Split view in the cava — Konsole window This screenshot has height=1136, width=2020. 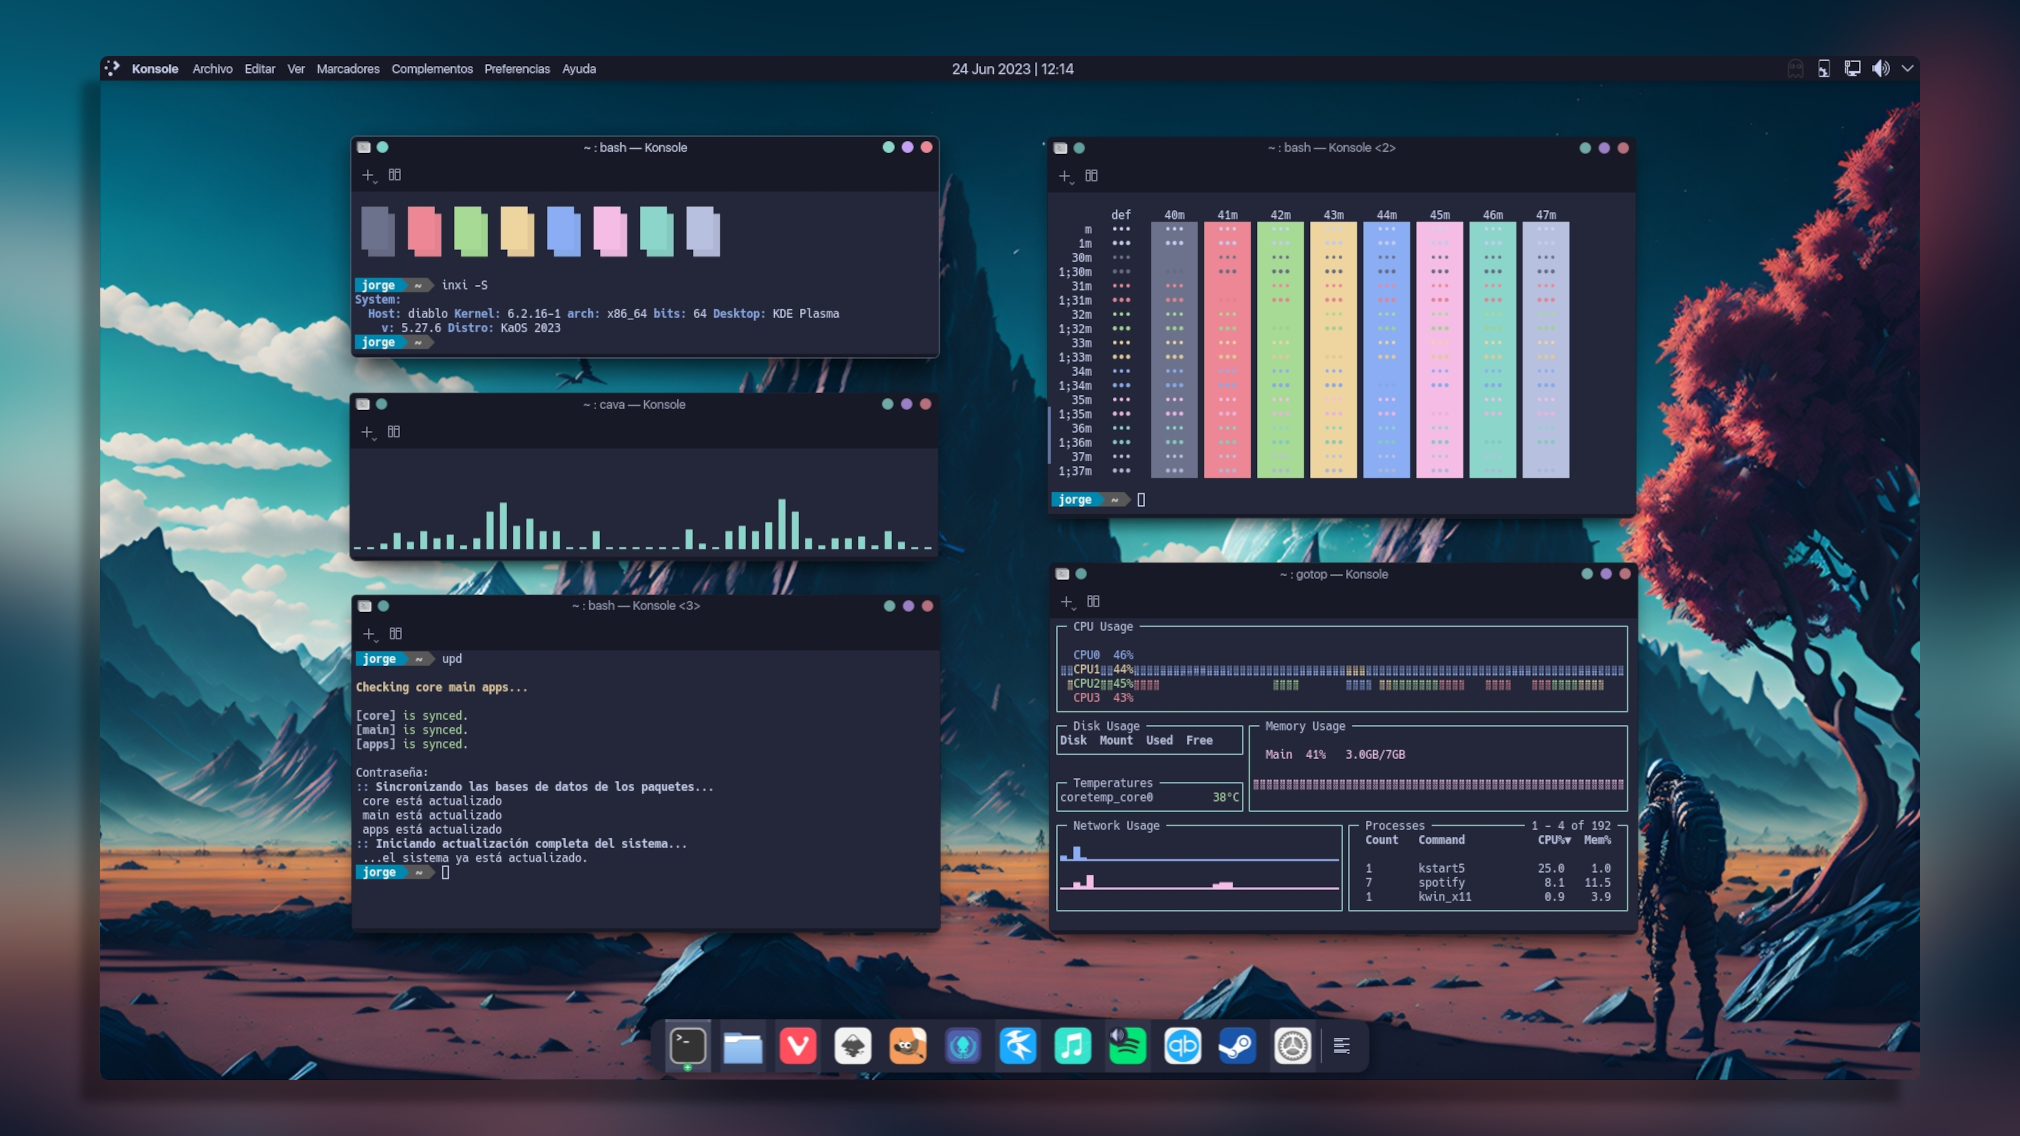(x=394, y=432)
